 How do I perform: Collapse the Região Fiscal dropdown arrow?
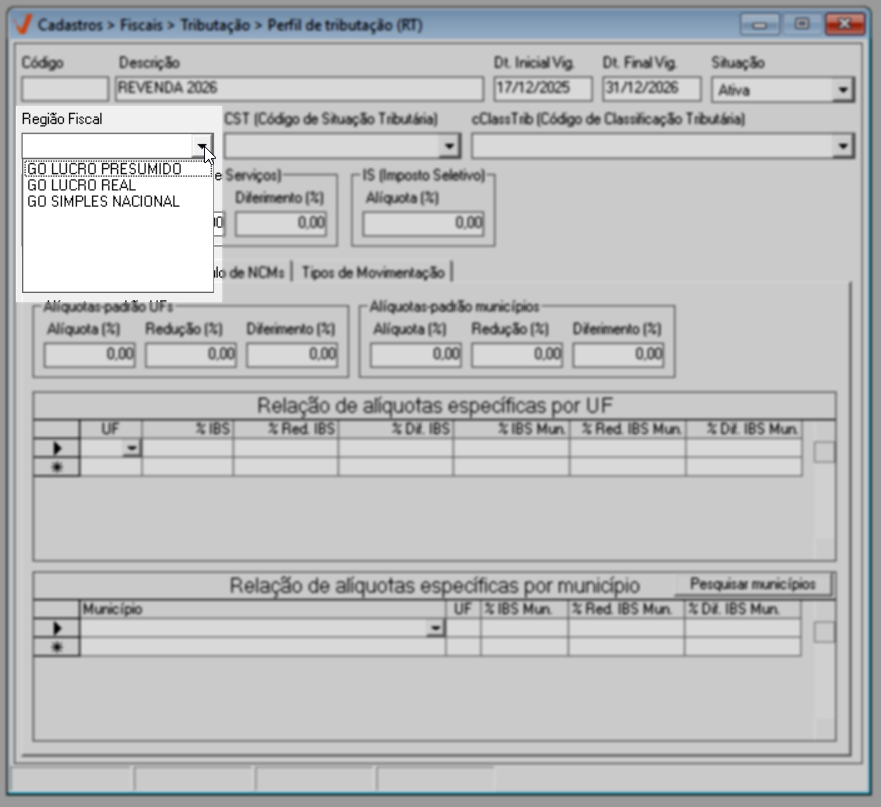click(x=203, y=147)
